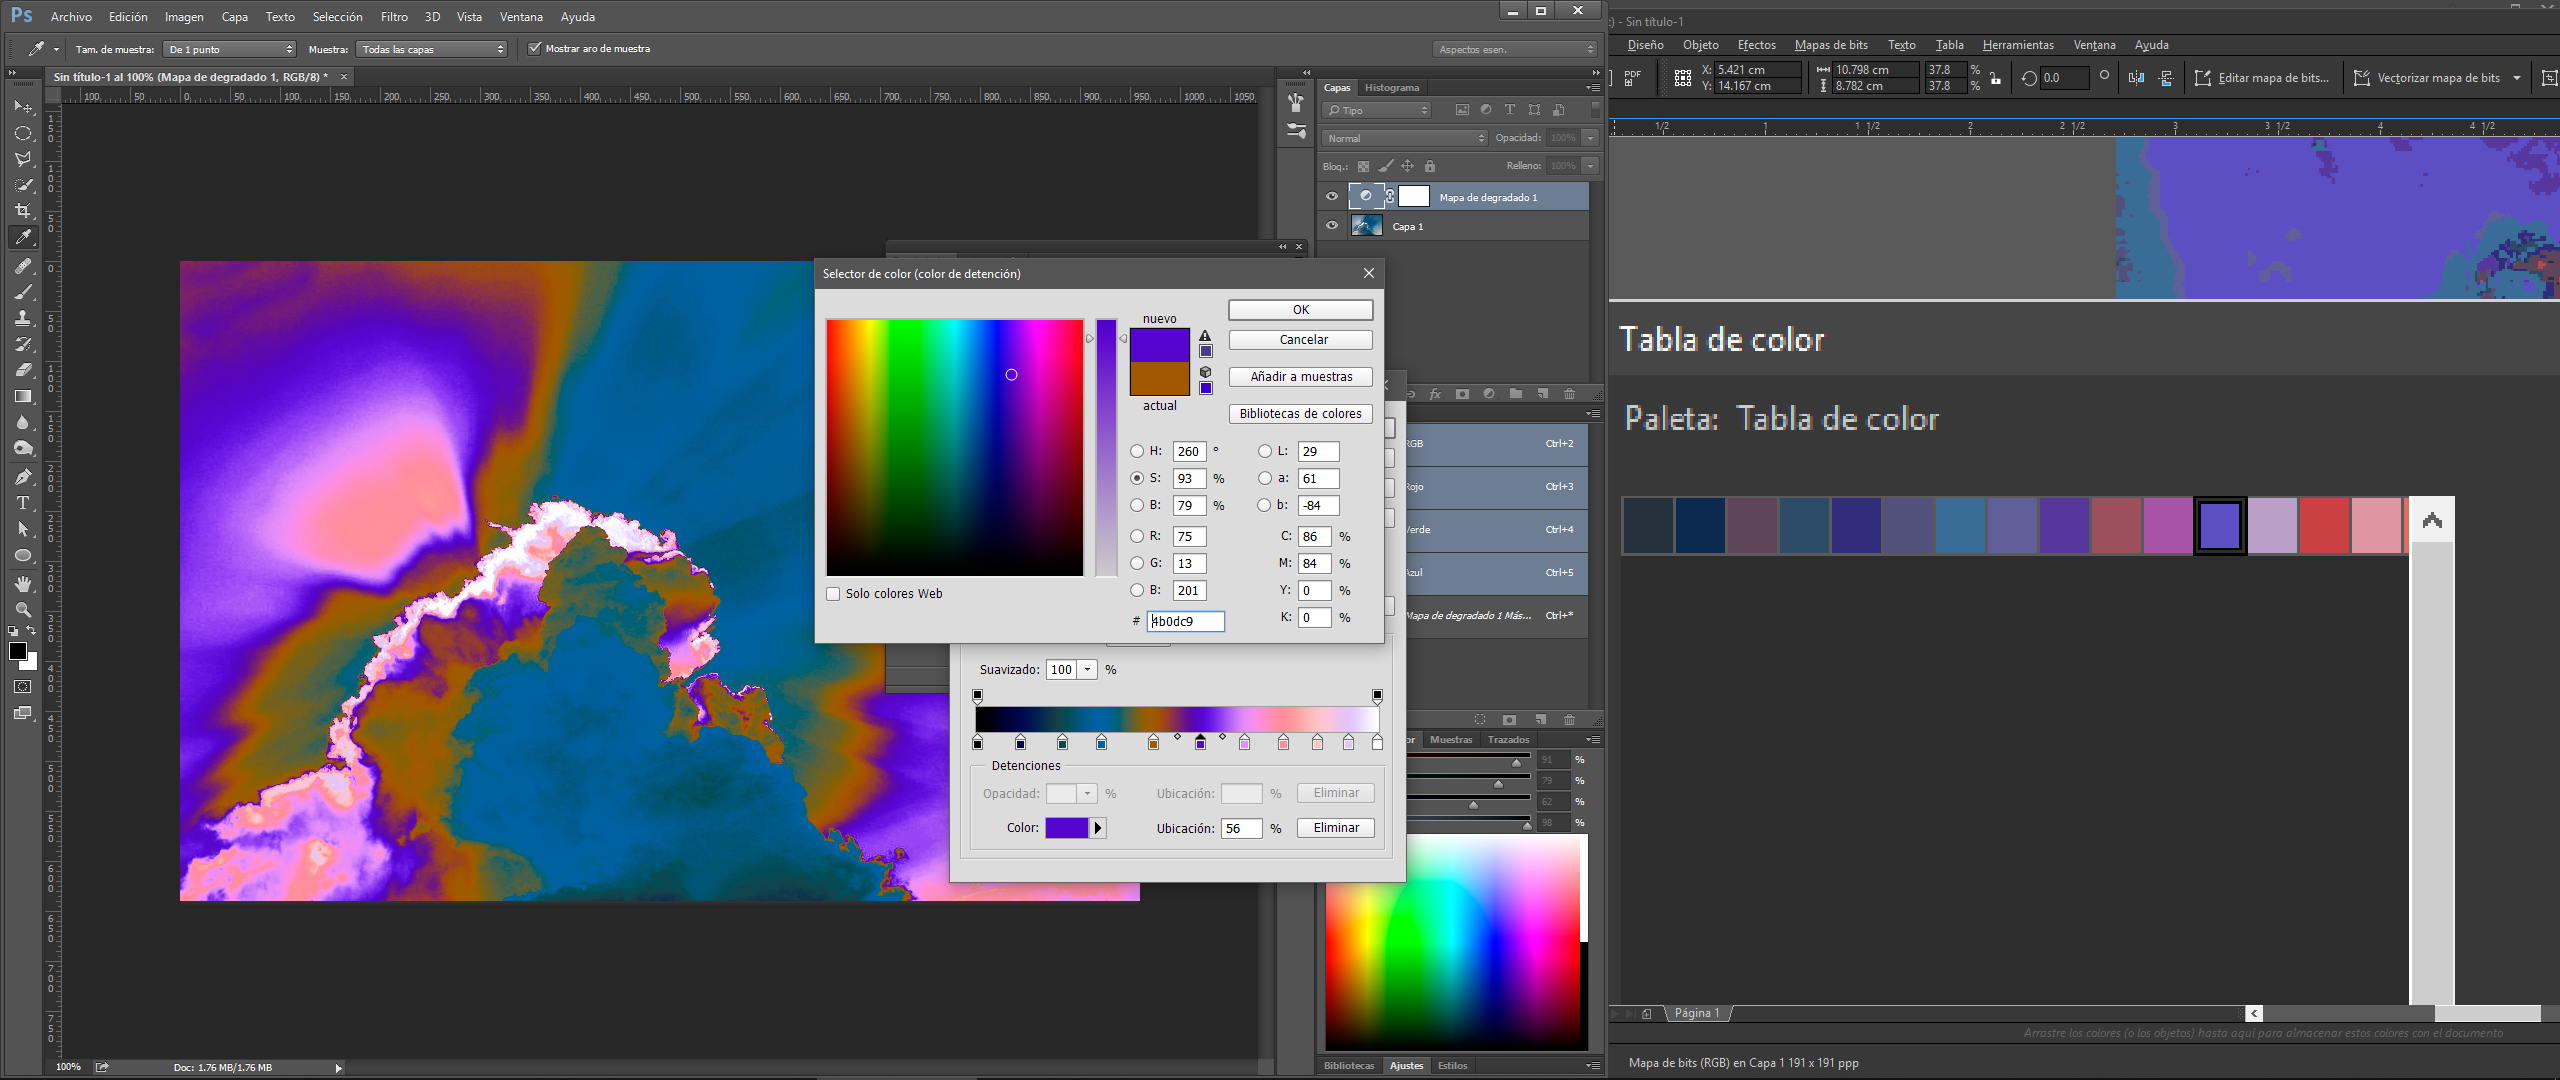This screenshot has width=2560, height=1080.
Task: Open the stop Color picker arrow
Action: (x=1097, y=828)
